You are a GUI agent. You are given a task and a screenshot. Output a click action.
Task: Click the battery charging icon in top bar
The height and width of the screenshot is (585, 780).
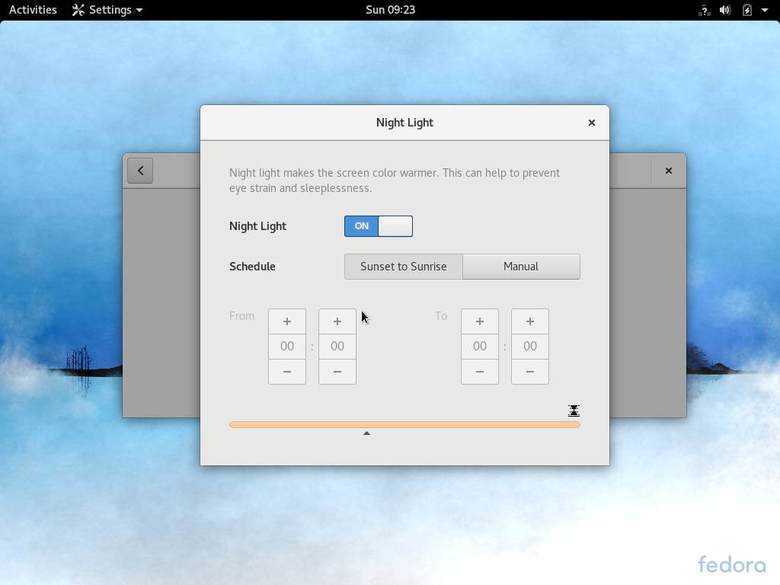[x=746, y=10]
